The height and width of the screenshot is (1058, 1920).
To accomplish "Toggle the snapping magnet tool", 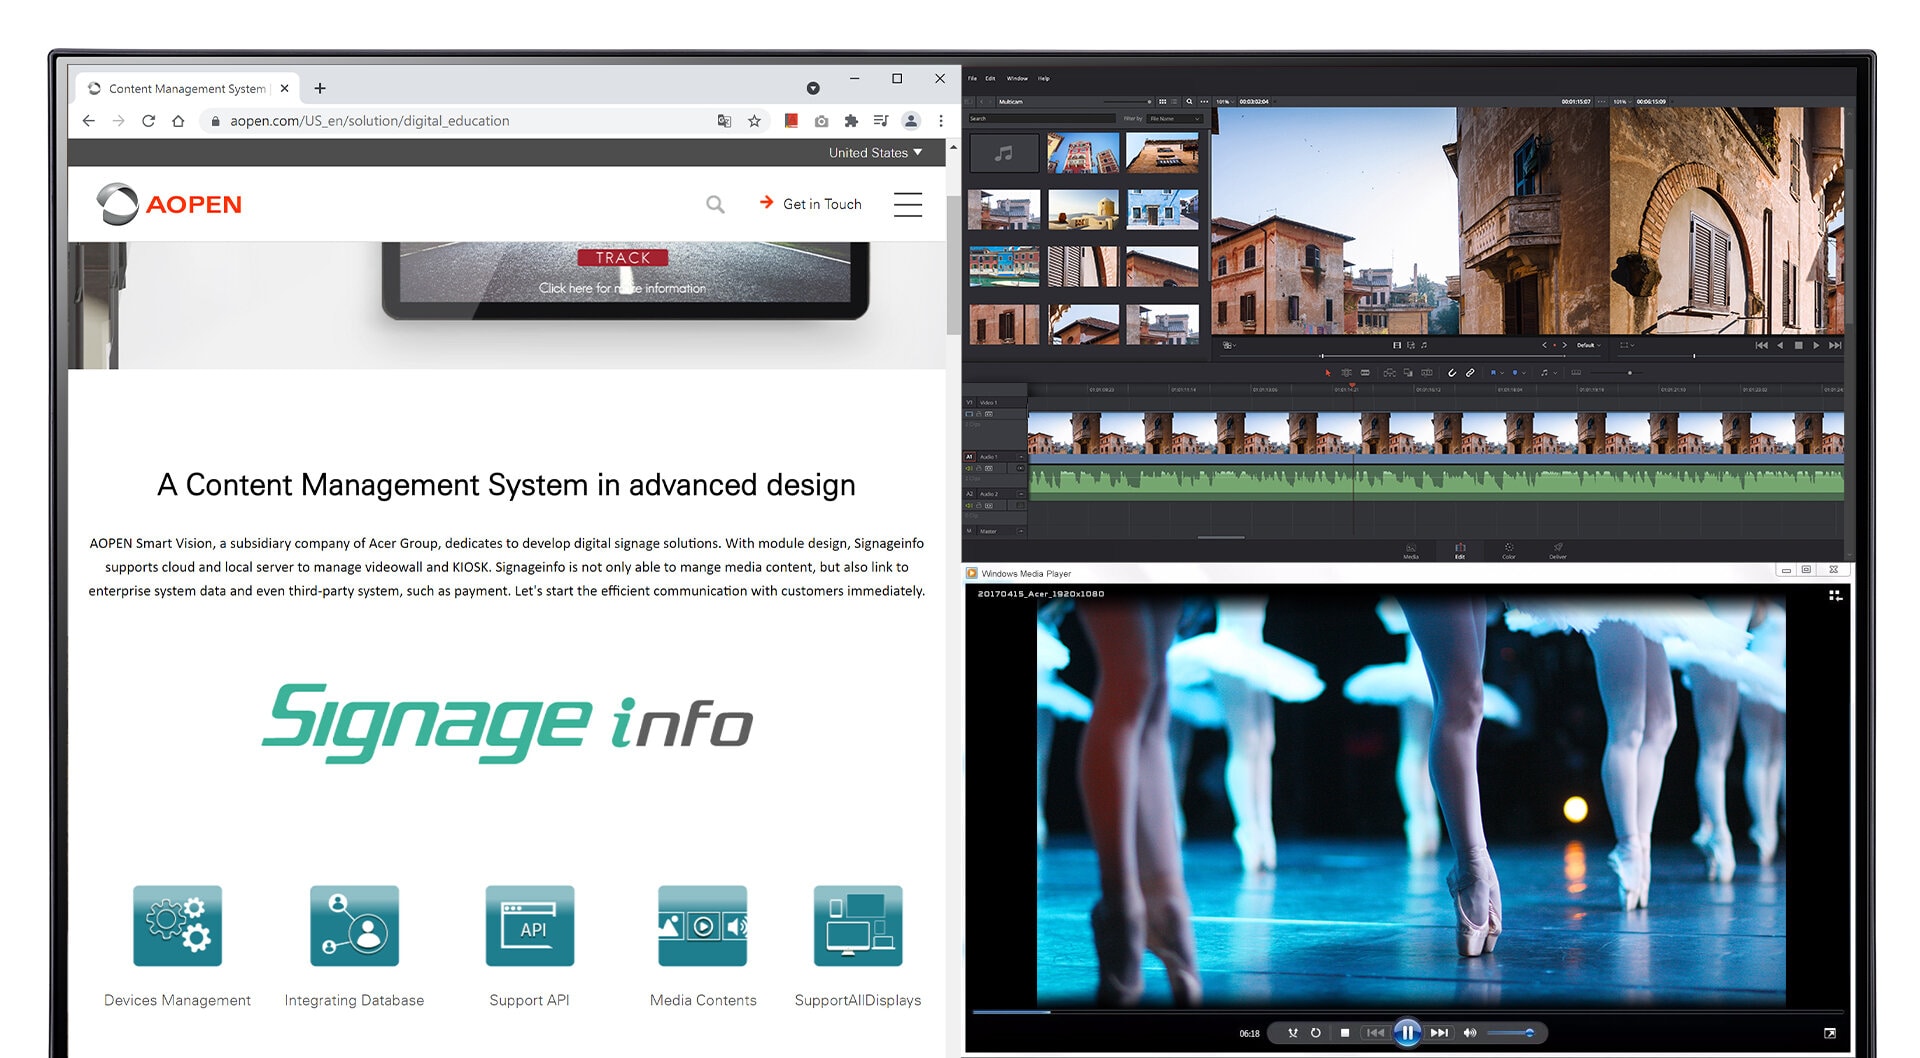I will (x=1452, y=373).
